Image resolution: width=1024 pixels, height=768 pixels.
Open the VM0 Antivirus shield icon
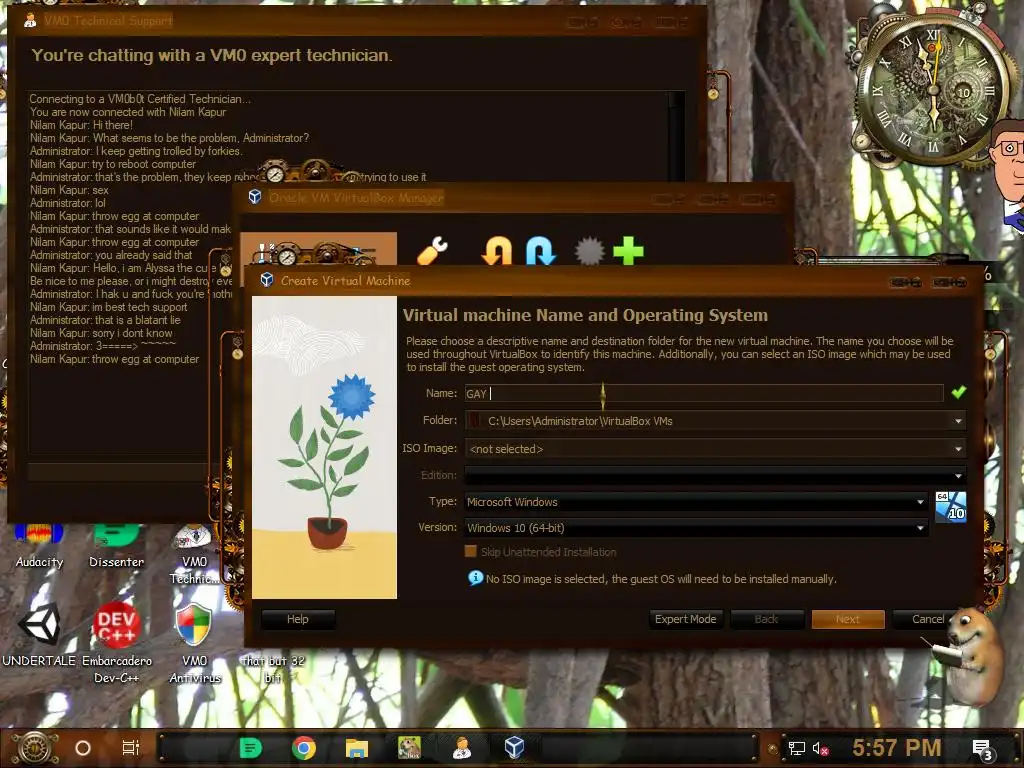194,641
